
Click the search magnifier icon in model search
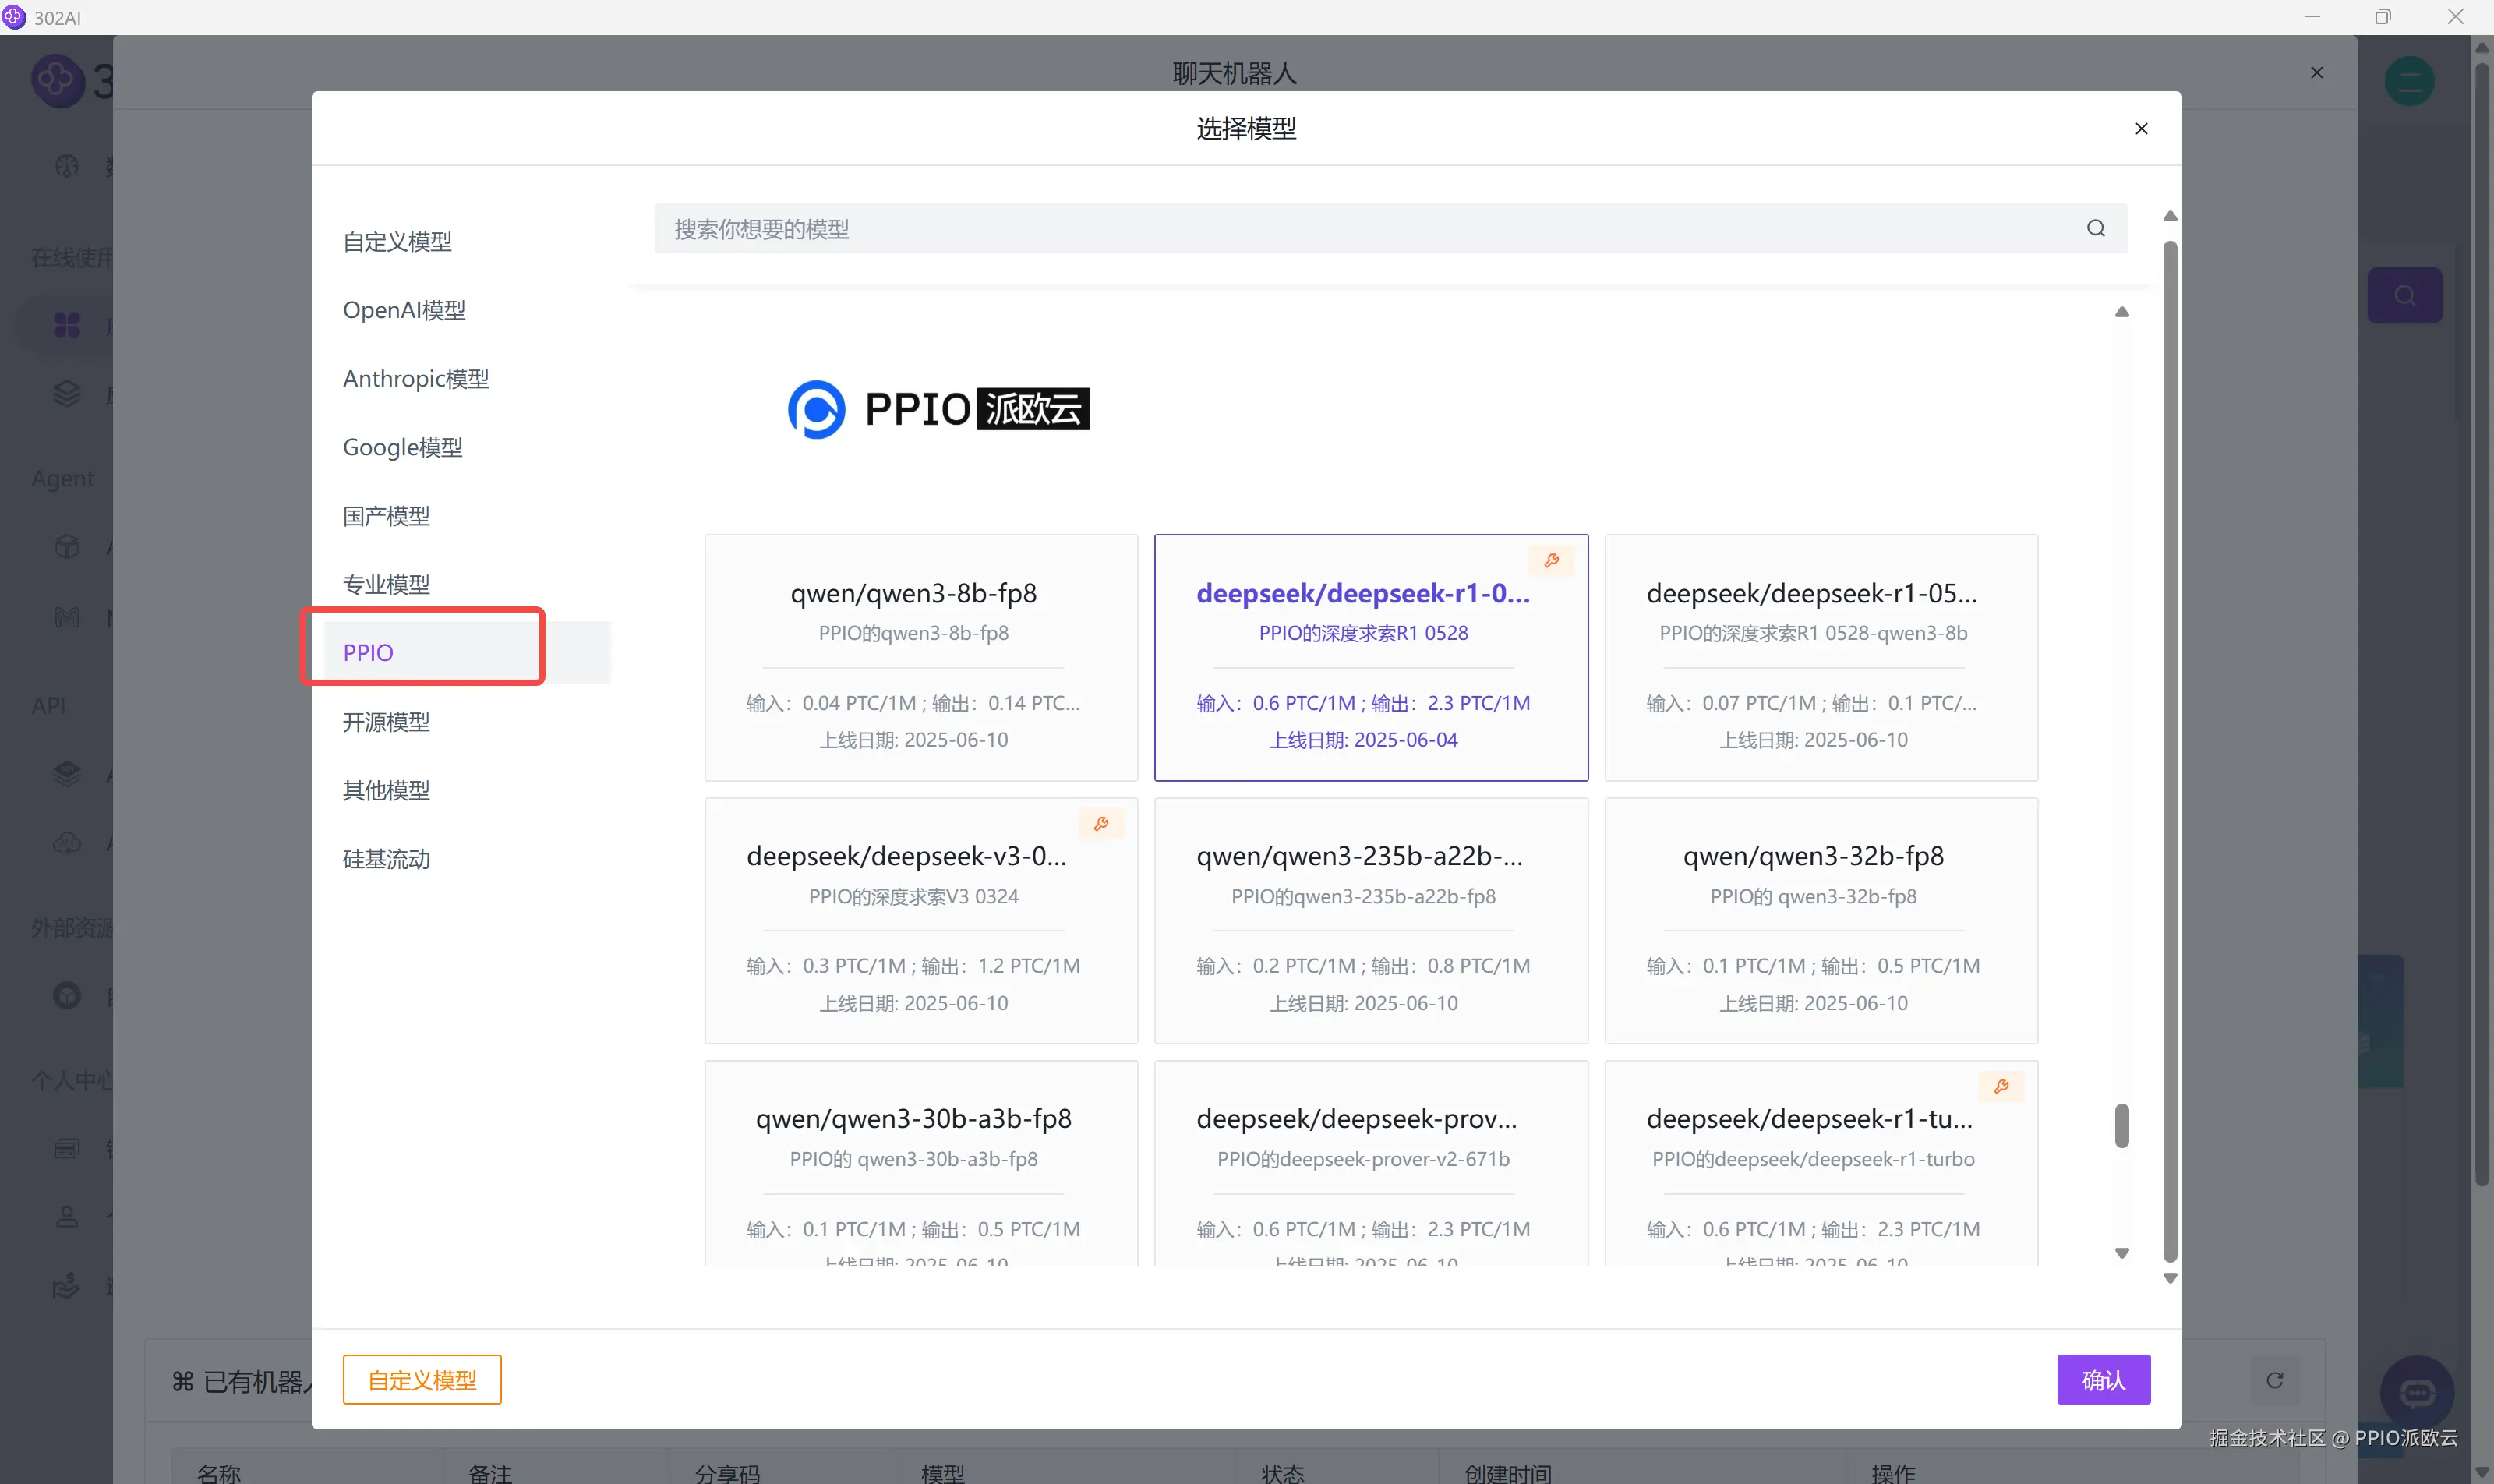pyautogui.click(x=2095, y=228)
